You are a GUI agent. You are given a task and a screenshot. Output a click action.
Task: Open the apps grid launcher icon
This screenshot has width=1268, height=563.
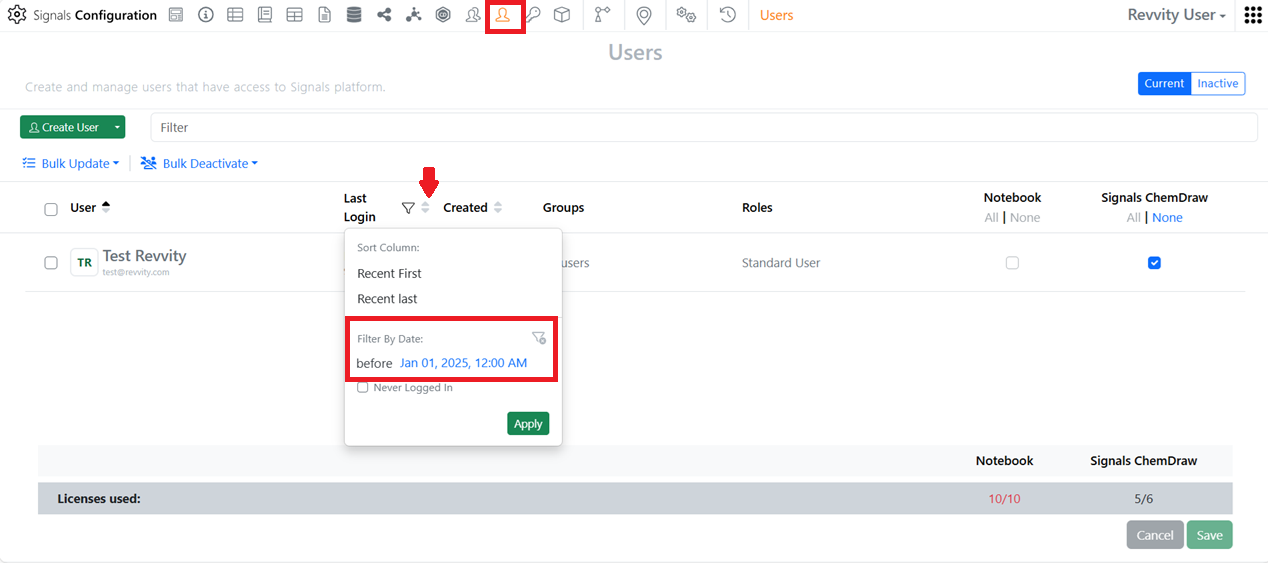click(x=1252, y=15)
